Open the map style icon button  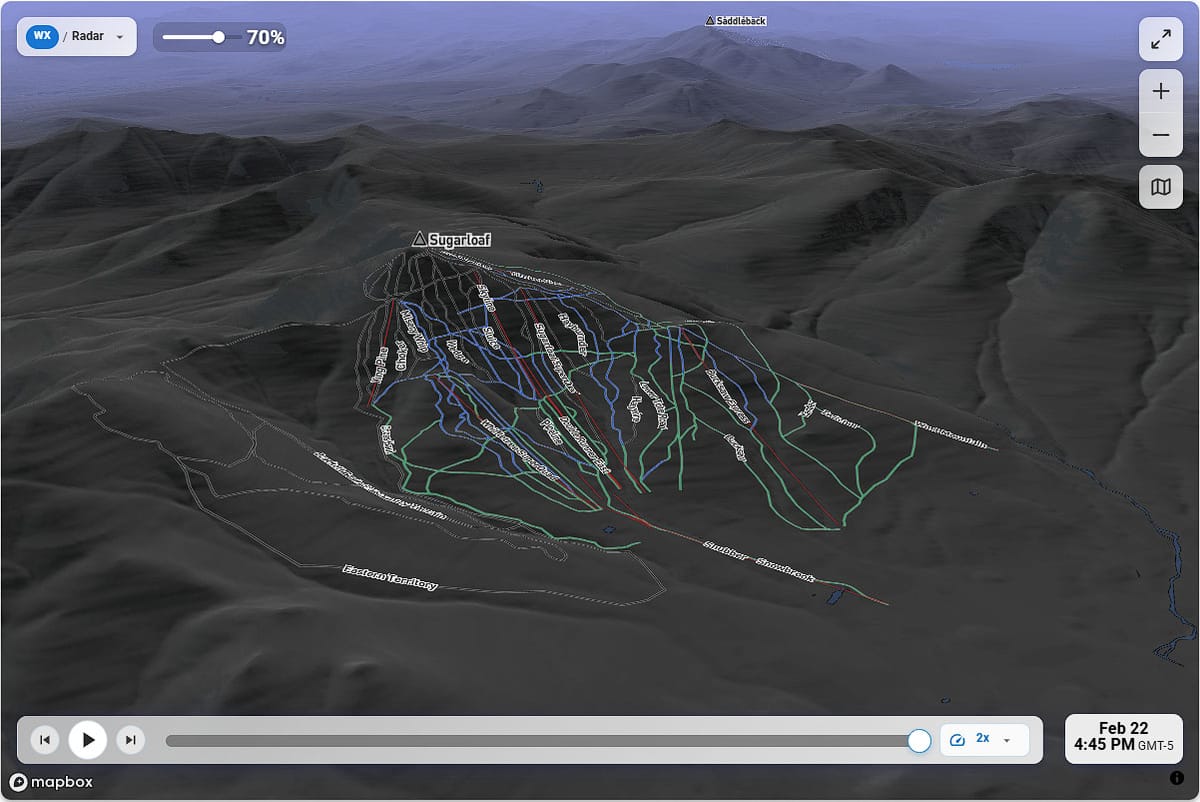[x=1161, y=187]
